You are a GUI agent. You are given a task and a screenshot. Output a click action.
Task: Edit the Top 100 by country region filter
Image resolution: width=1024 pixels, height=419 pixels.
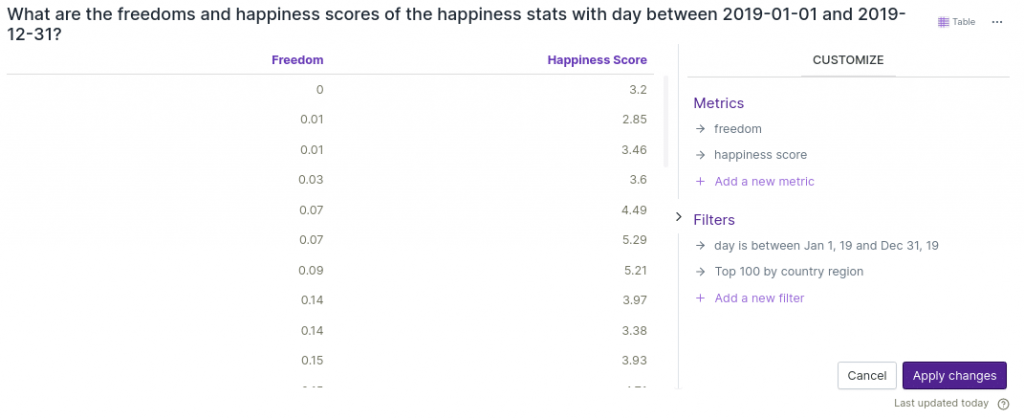pyautogui.click(x=788, y=272)
